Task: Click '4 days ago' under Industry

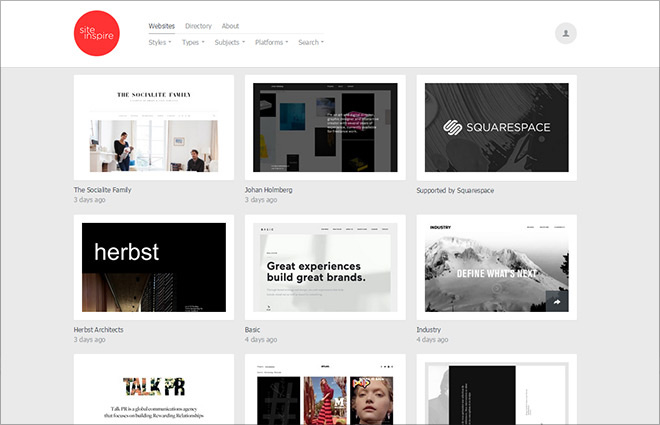Action: coord(432,340)
